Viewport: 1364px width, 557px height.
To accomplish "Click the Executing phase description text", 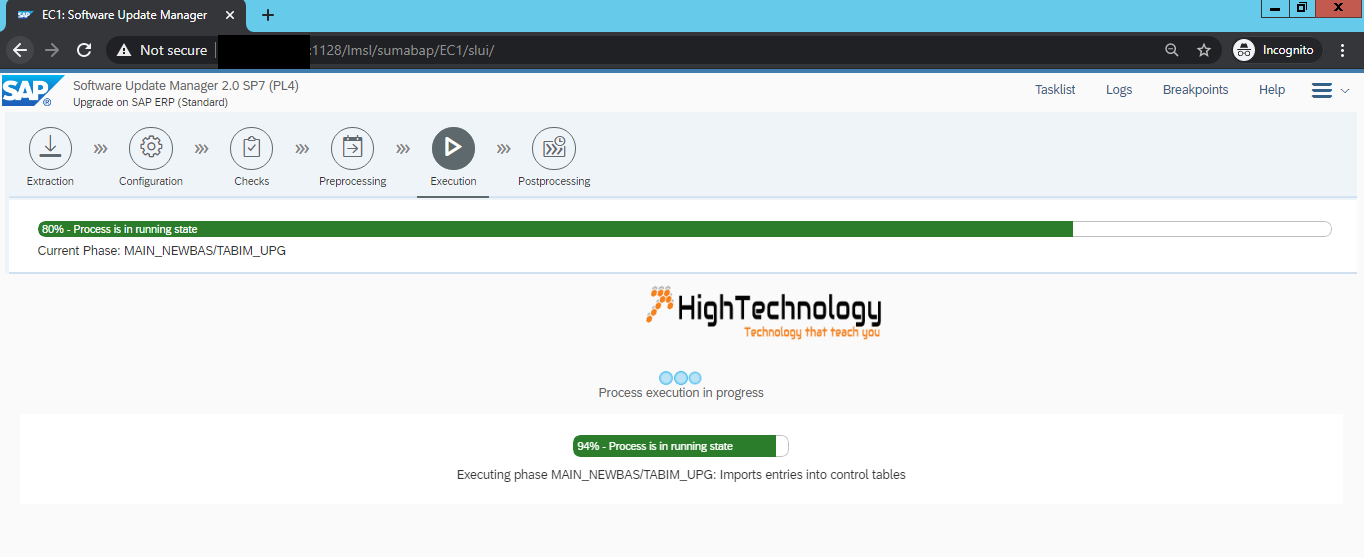I will 681,475.
